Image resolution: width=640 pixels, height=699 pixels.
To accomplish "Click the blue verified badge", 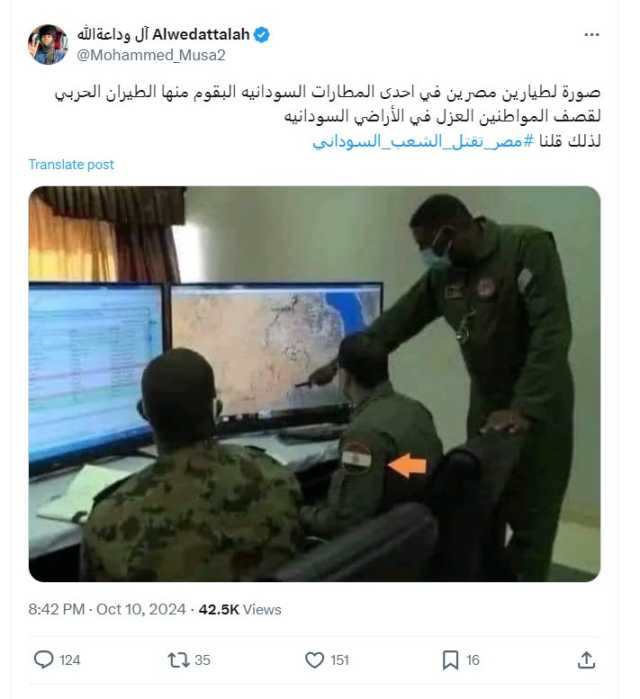I will pyautogui.click(x=261, y=35).
